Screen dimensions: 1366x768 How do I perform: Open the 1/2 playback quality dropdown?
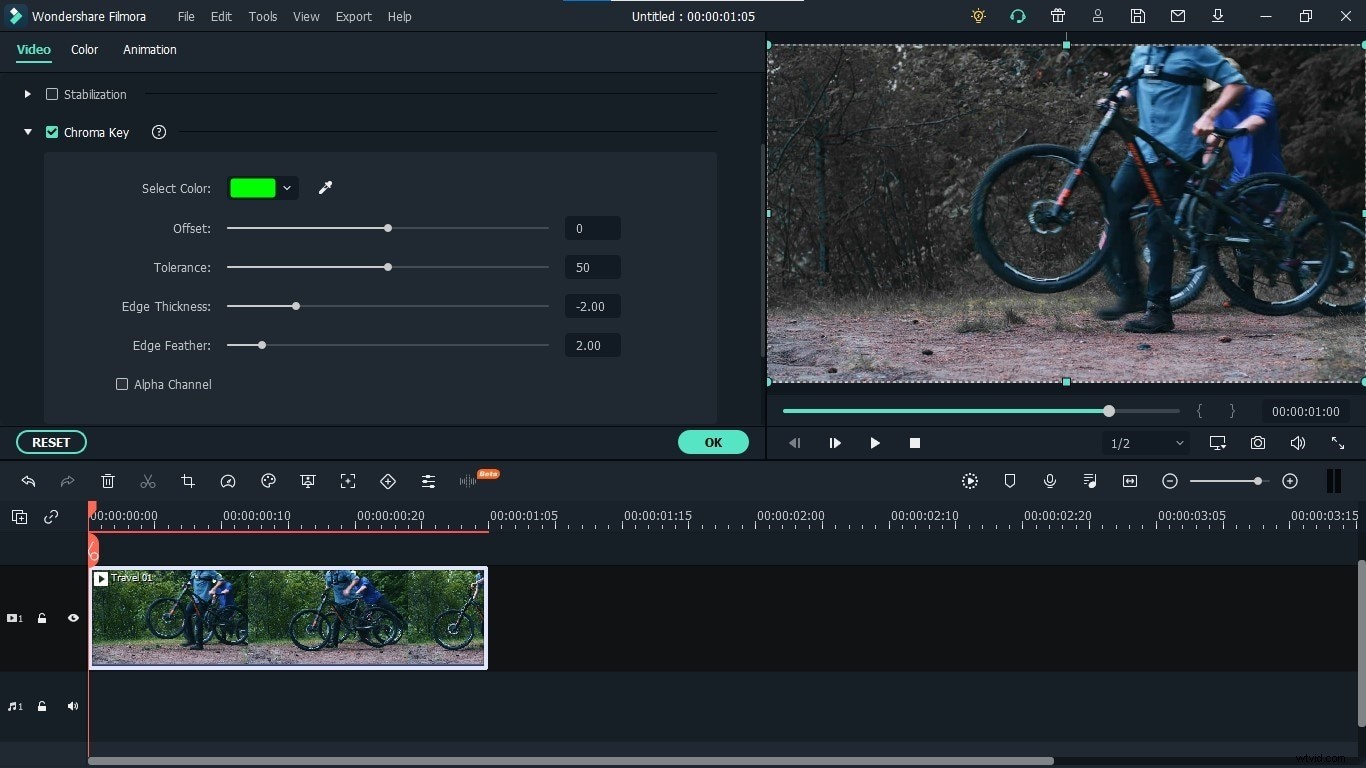click(x=1146, y=443)
